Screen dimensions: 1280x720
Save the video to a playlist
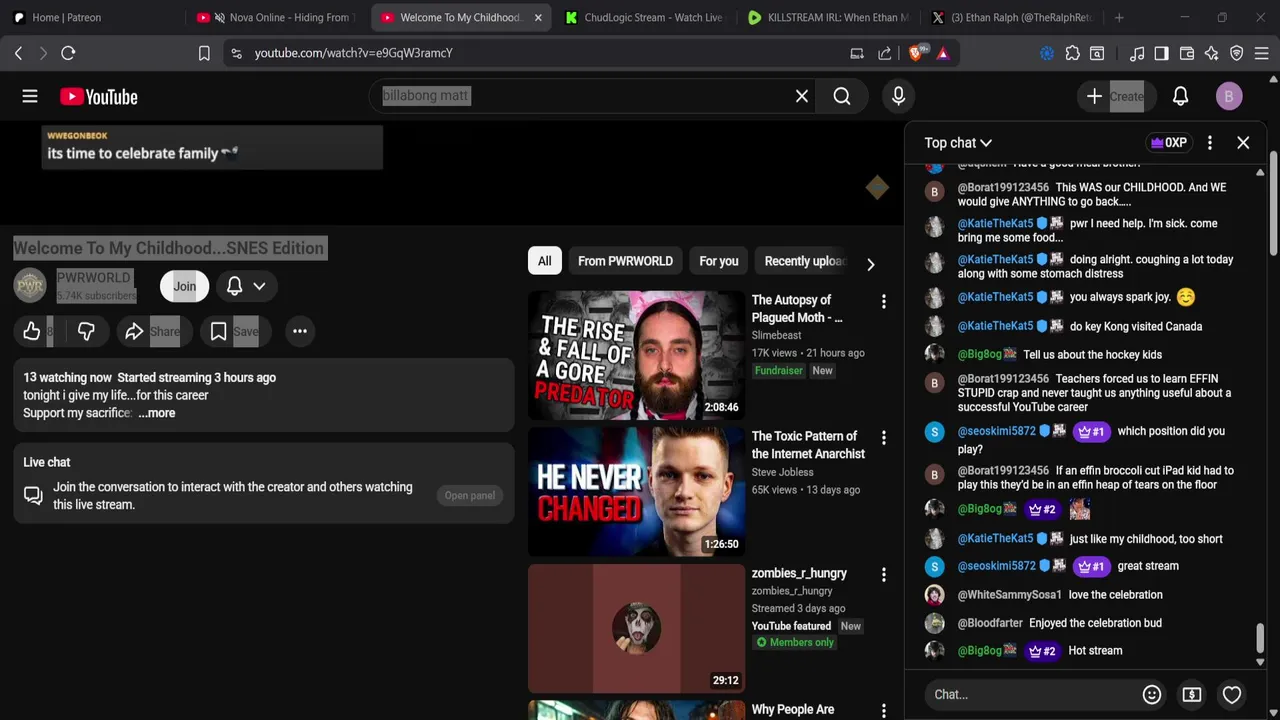coord(234,331)
